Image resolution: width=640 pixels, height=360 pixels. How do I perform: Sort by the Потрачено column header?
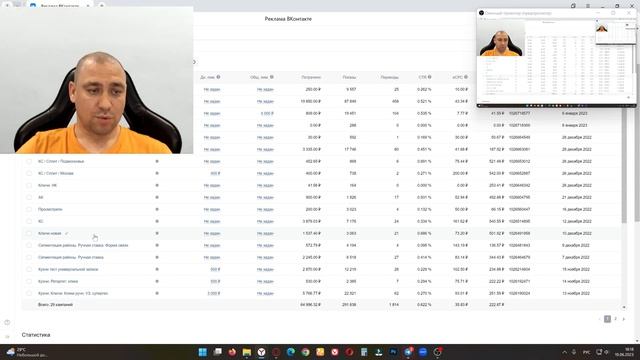[x=311, y=77]
